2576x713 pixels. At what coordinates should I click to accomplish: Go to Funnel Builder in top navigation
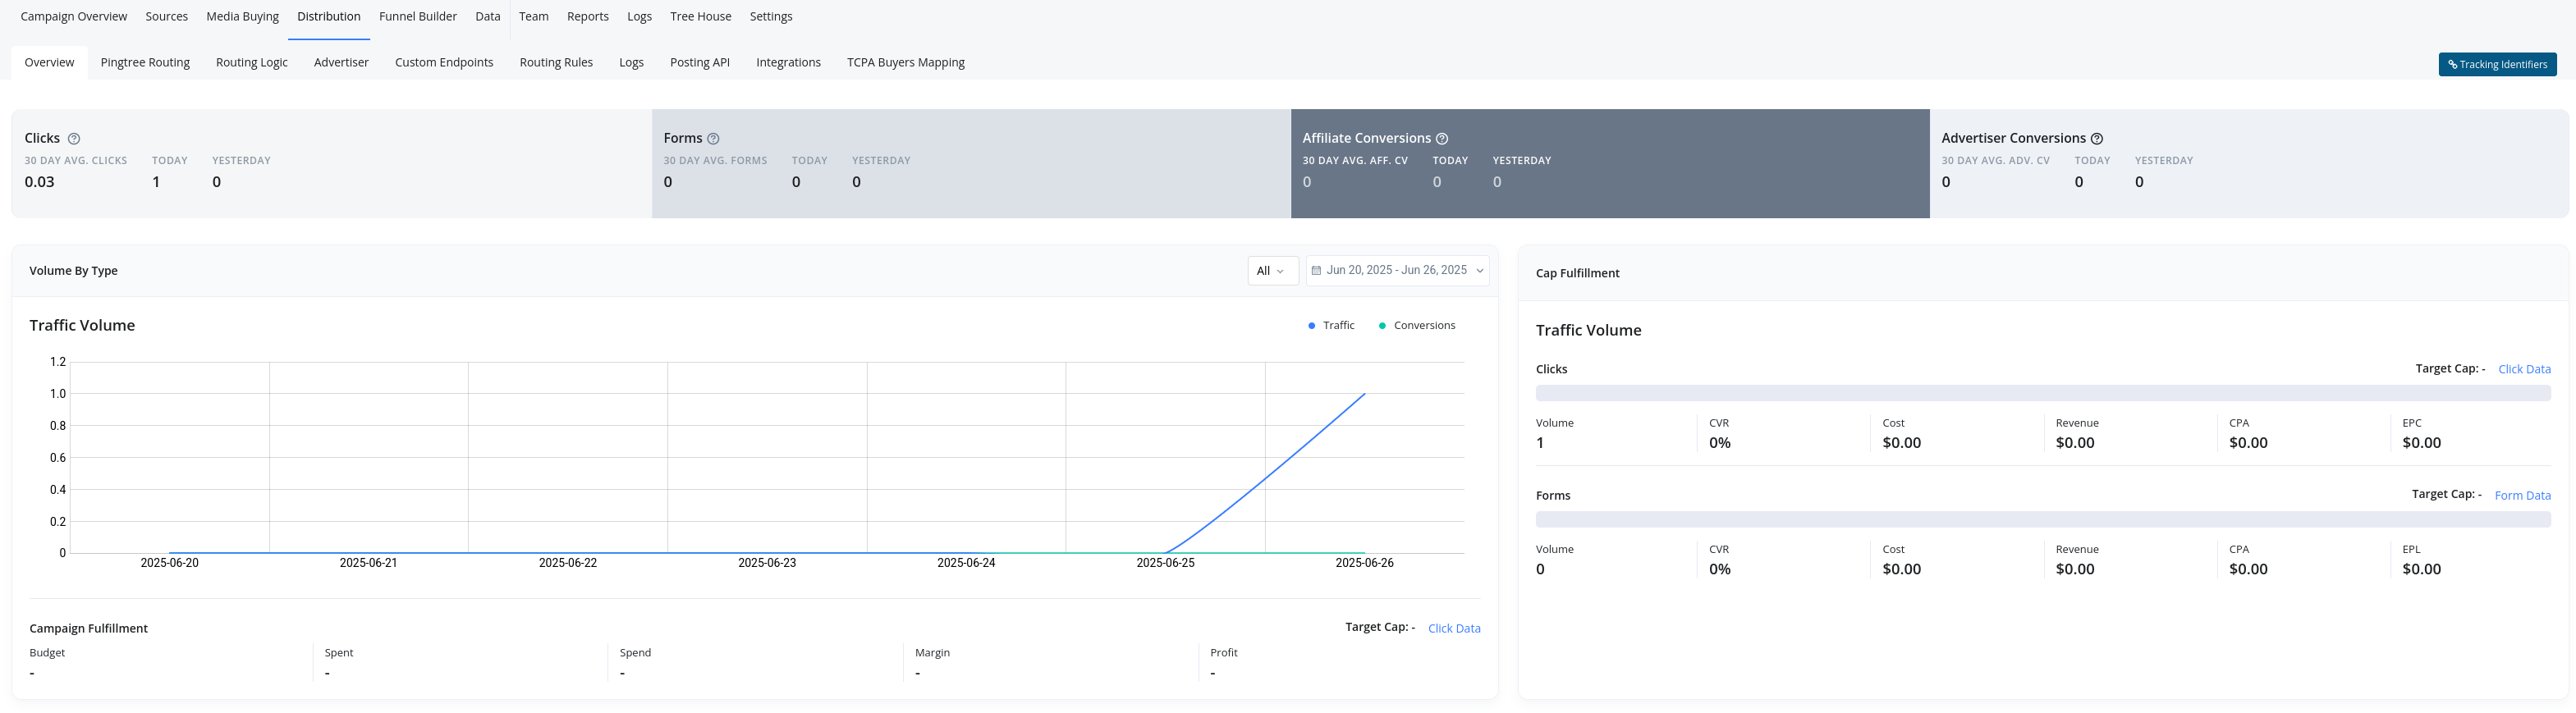pos(417,17)
